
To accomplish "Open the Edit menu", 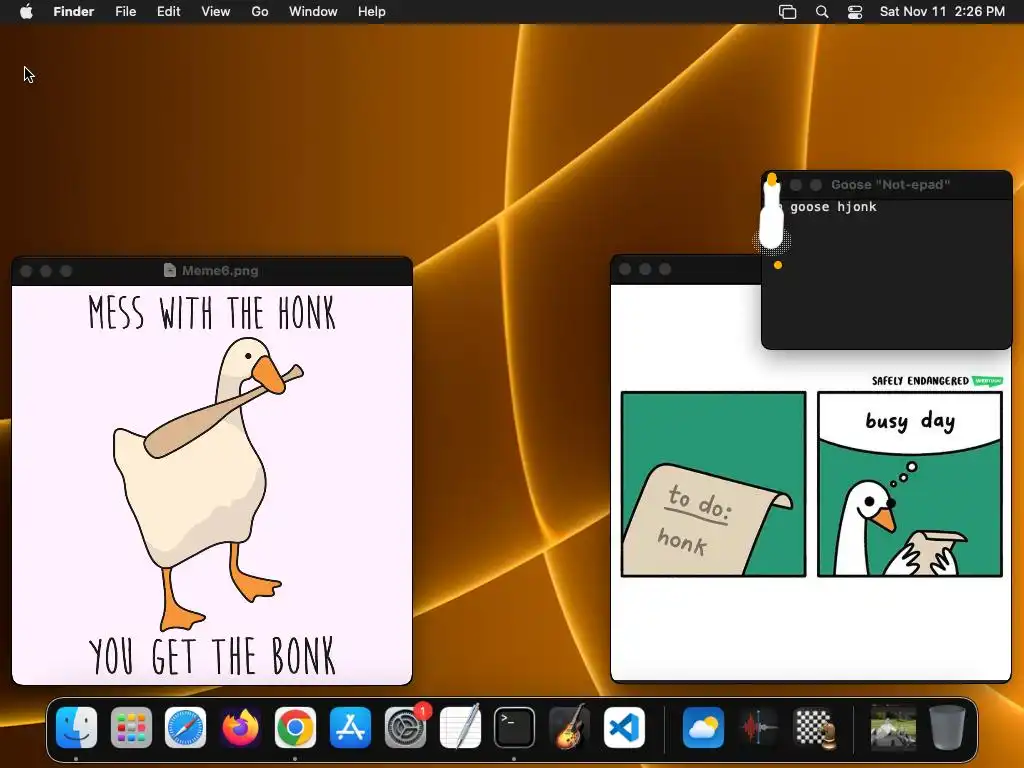I will [168, 11].
